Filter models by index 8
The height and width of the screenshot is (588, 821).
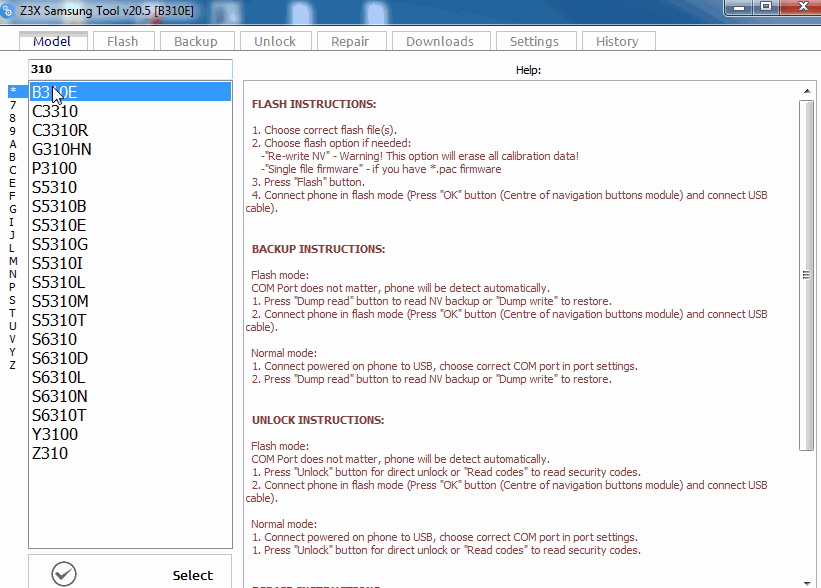(13, 118)
